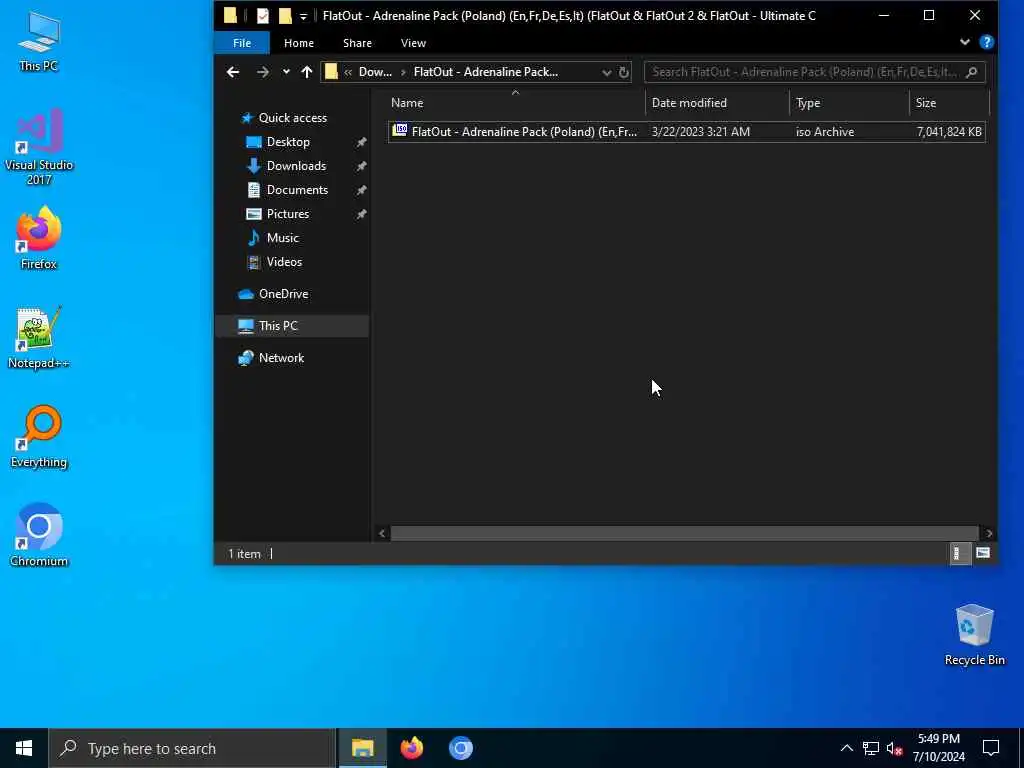Unpin Desktop using its pin icon
This screenshot has width=1024, height=768.
pyautogui.click(x=361, y=142)
